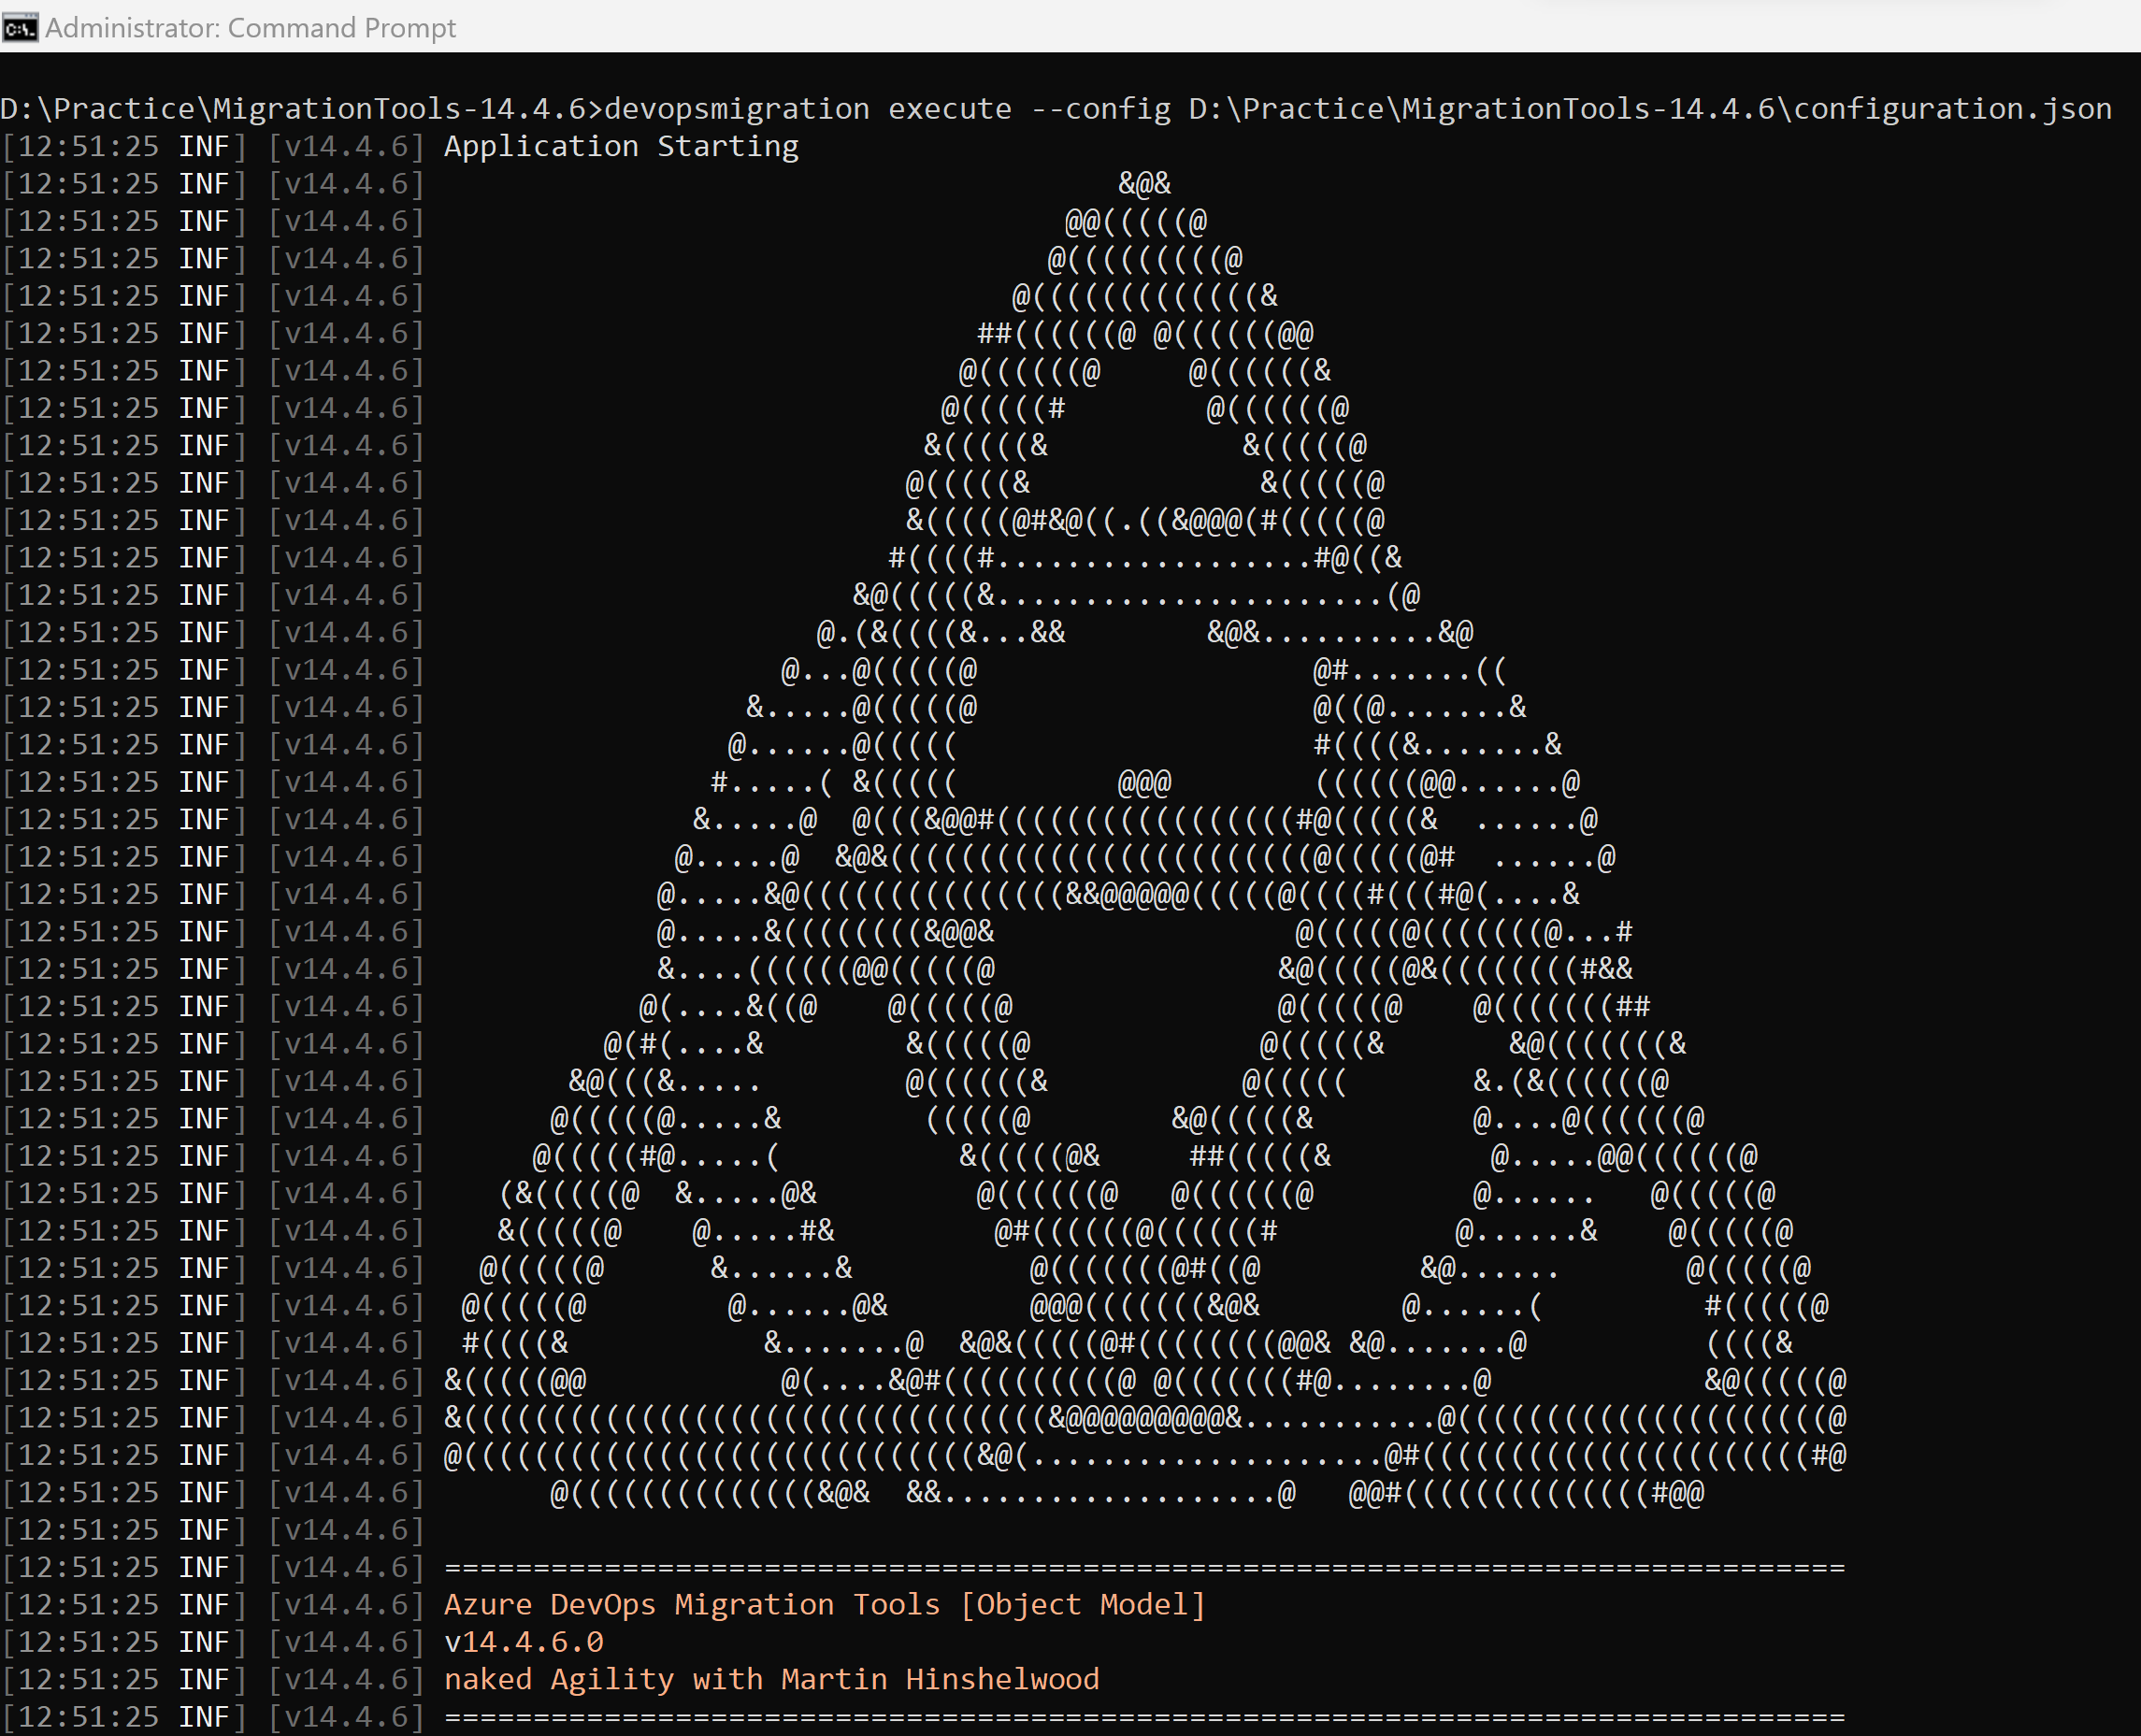Click the separator line above the Azure DevOps title
Image resolution: width=2141 pixels, height=1736 pixels.
click(x=1144, y=1567)
